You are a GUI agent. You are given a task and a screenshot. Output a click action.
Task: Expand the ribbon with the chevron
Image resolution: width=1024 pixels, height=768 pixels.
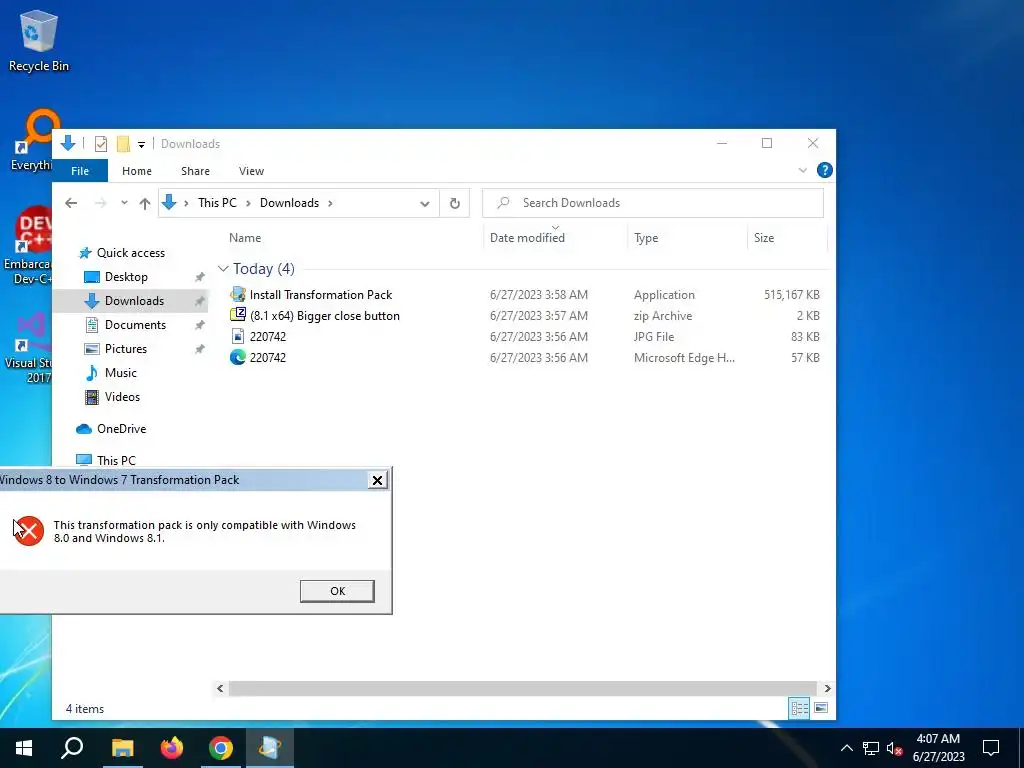click(803, 170)
